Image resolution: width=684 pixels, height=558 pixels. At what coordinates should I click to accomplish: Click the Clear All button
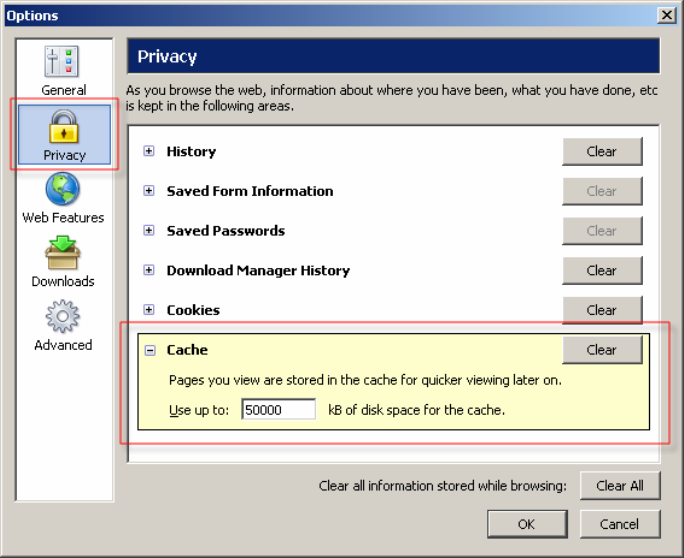(x=620, y=486)
